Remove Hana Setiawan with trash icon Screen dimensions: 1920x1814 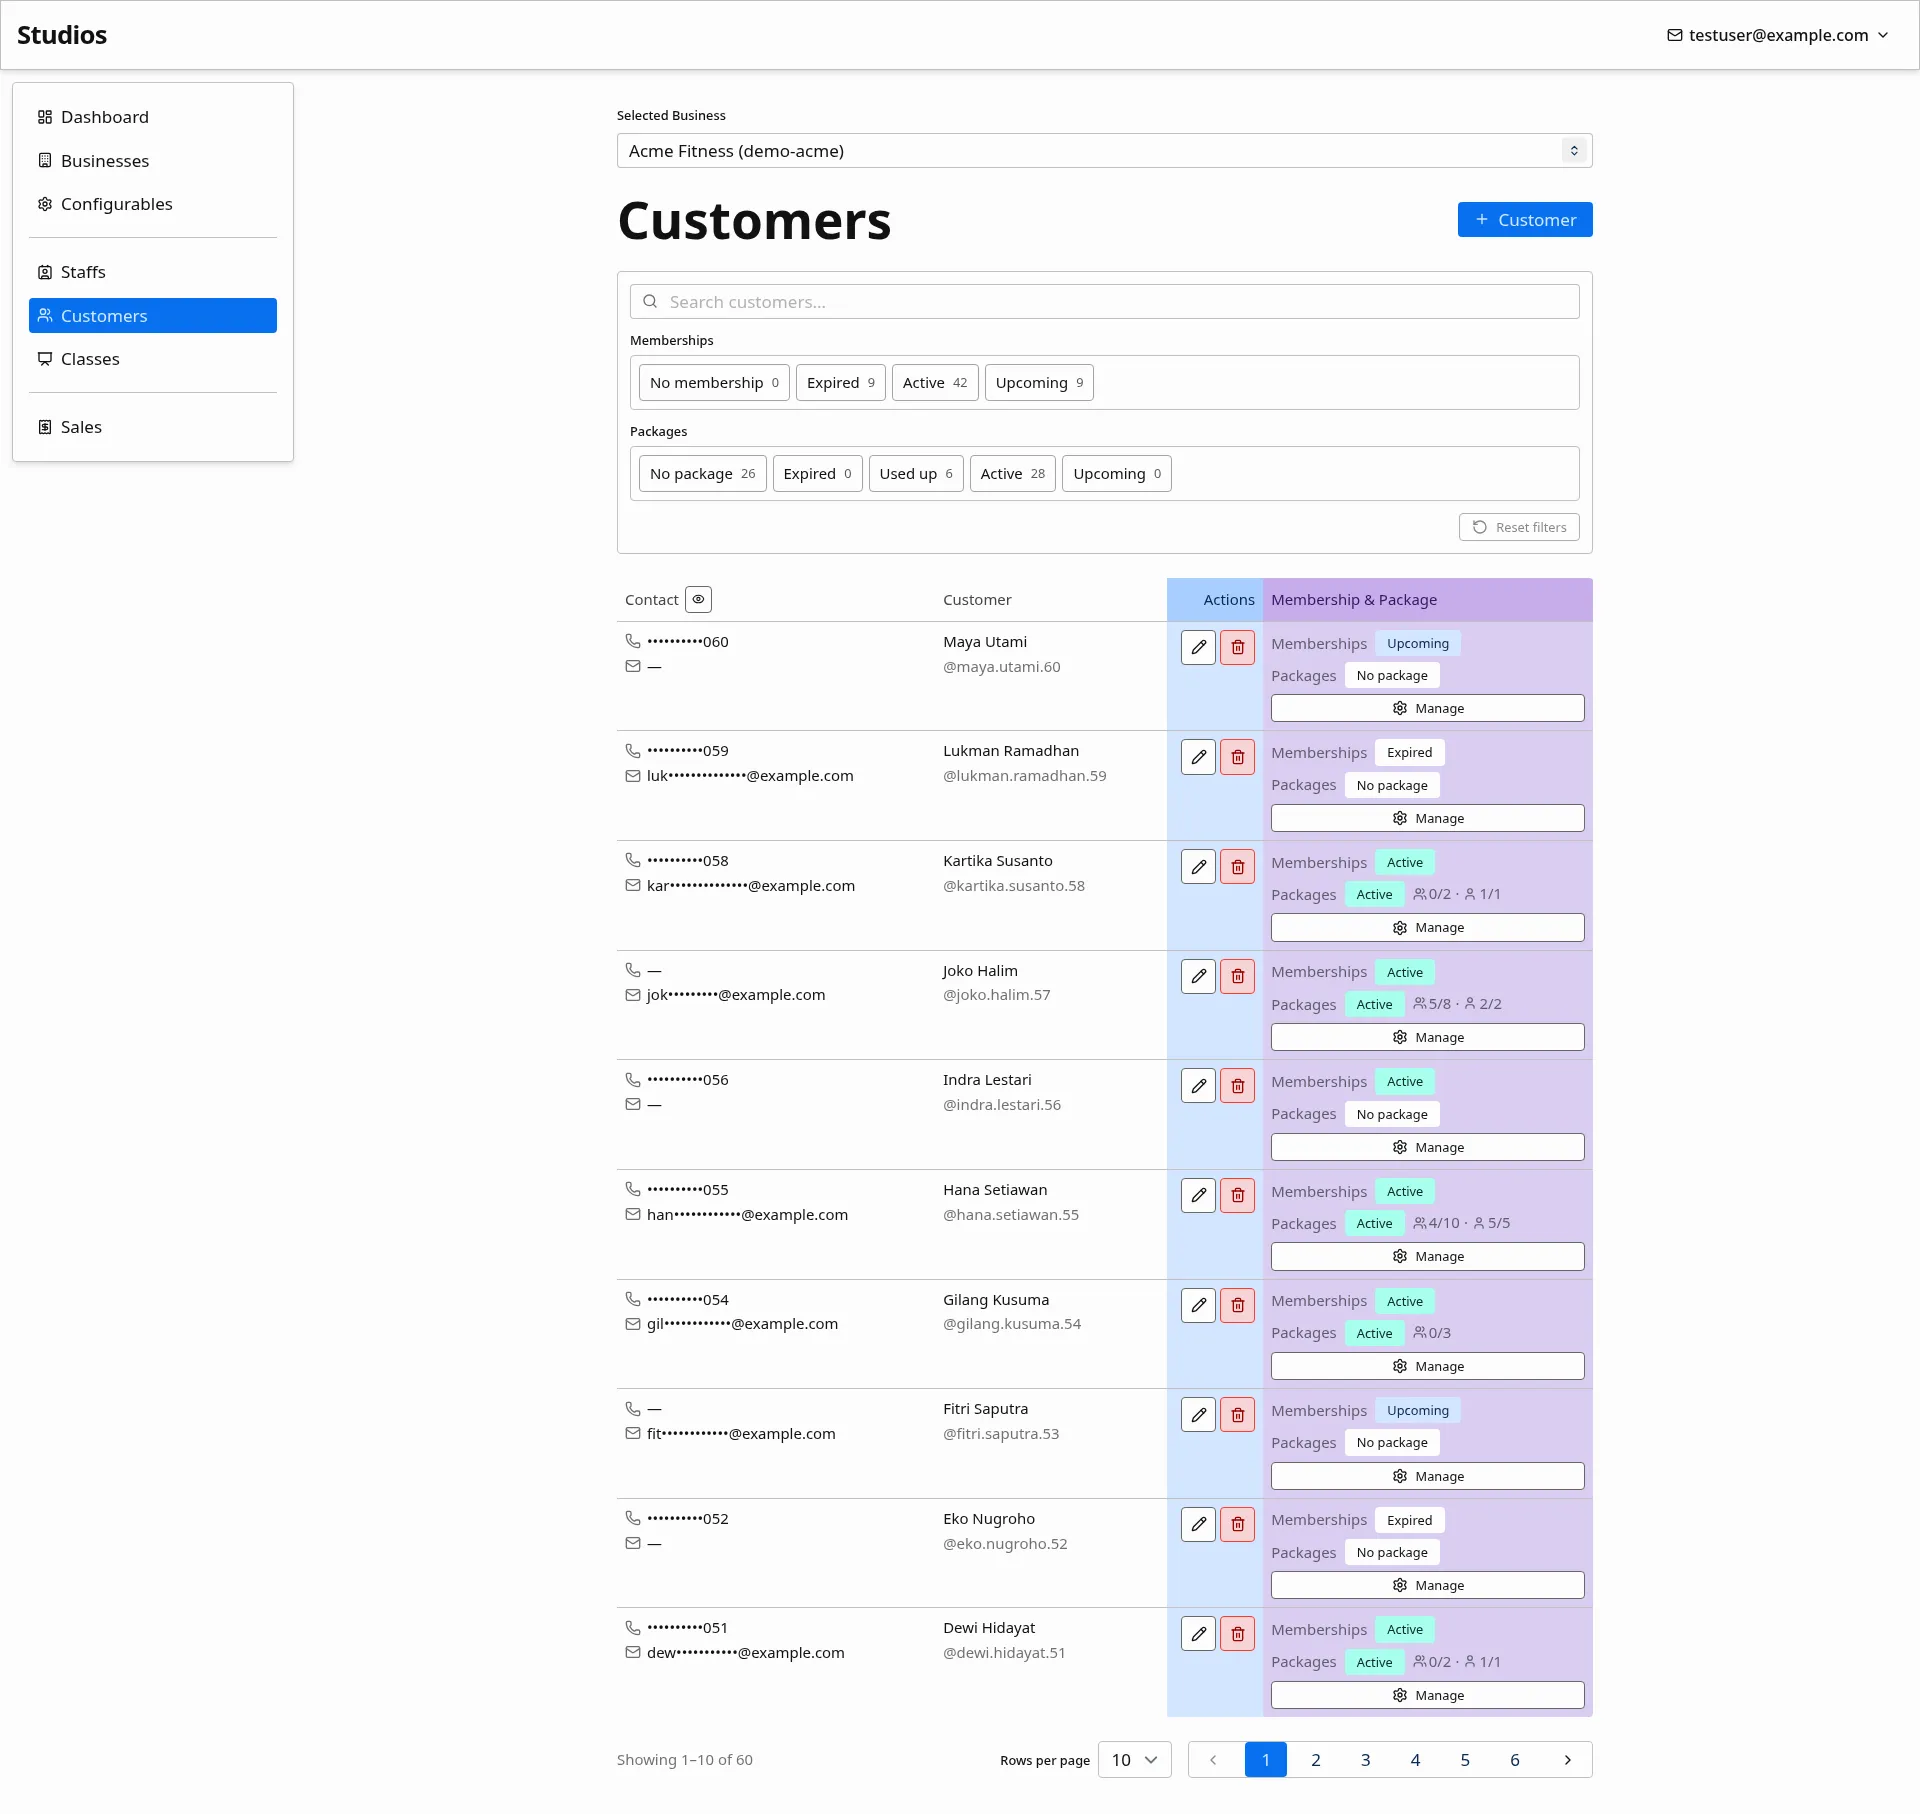[x=1237, y=1195]
